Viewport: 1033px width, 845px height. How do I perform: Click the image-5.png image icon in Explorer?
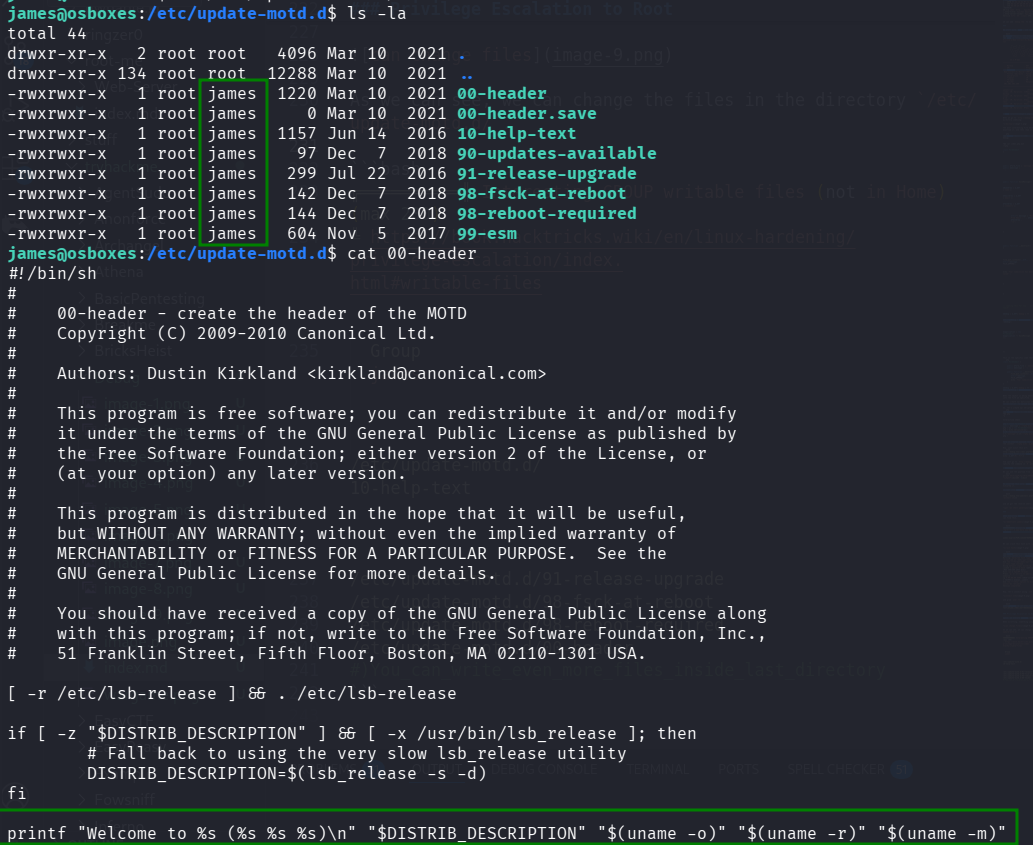(88, 510)
